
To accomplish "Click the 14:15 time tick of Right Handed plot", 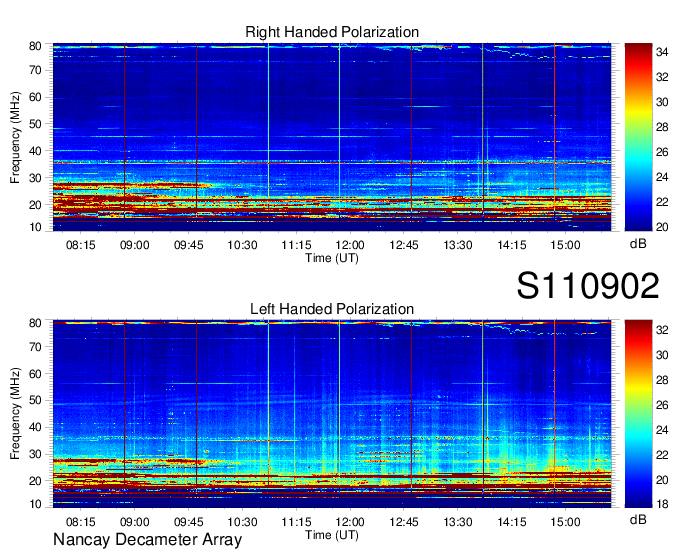I will [x=512, y=245].
